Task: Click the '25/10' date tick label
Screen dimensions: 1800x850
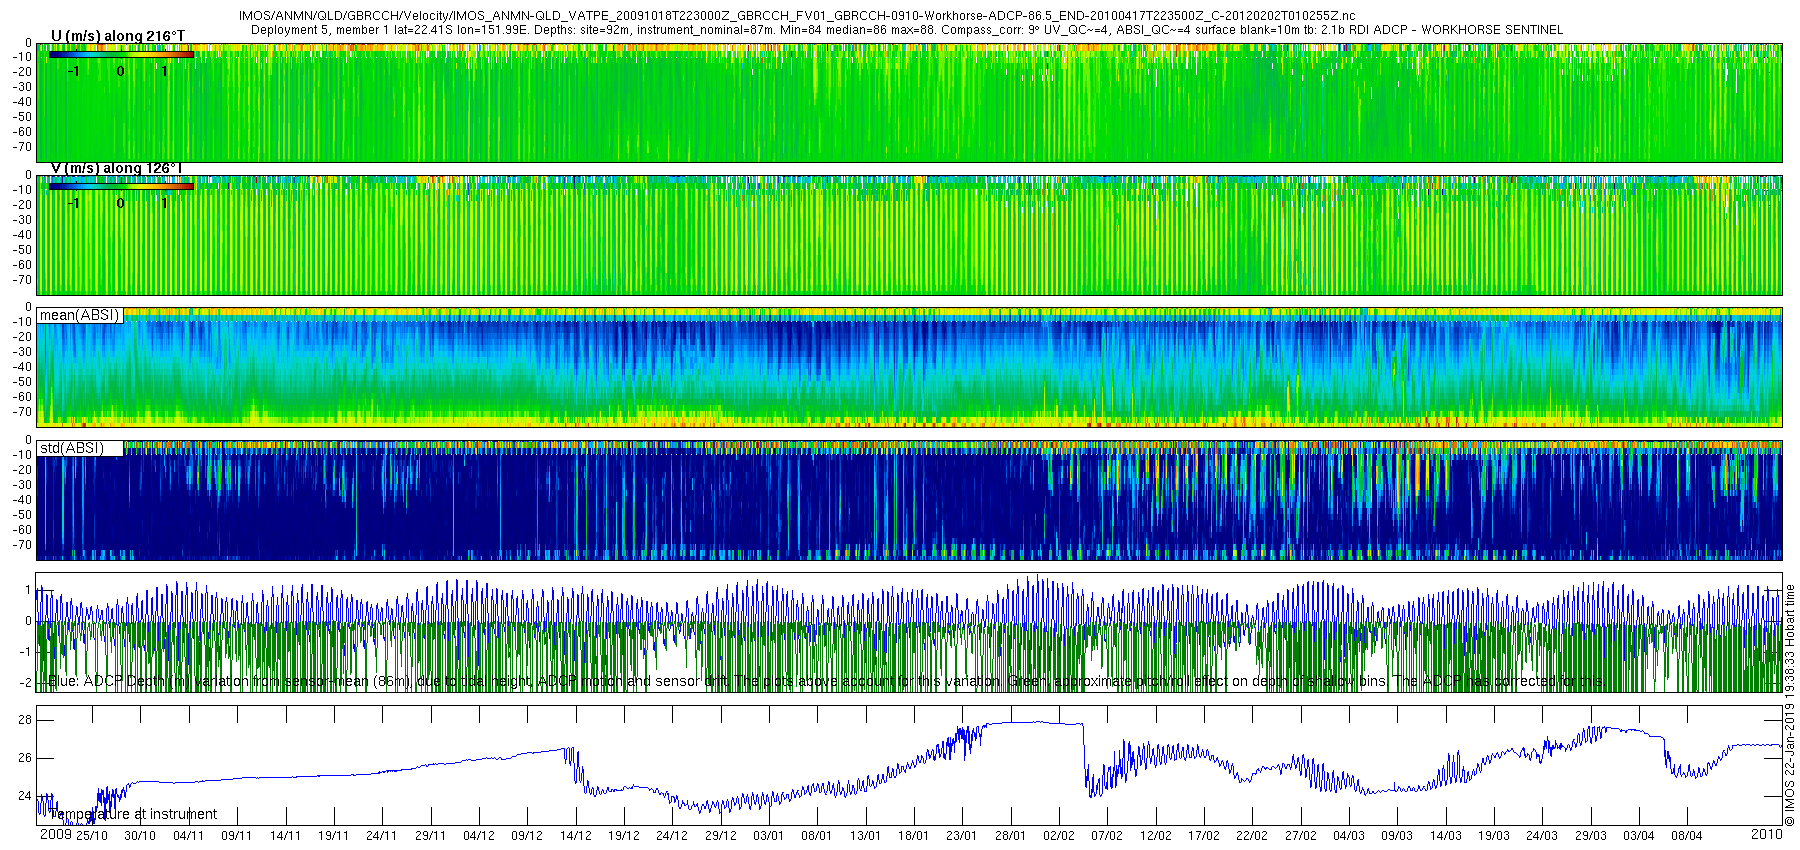Action: click(x=92, y=836)
